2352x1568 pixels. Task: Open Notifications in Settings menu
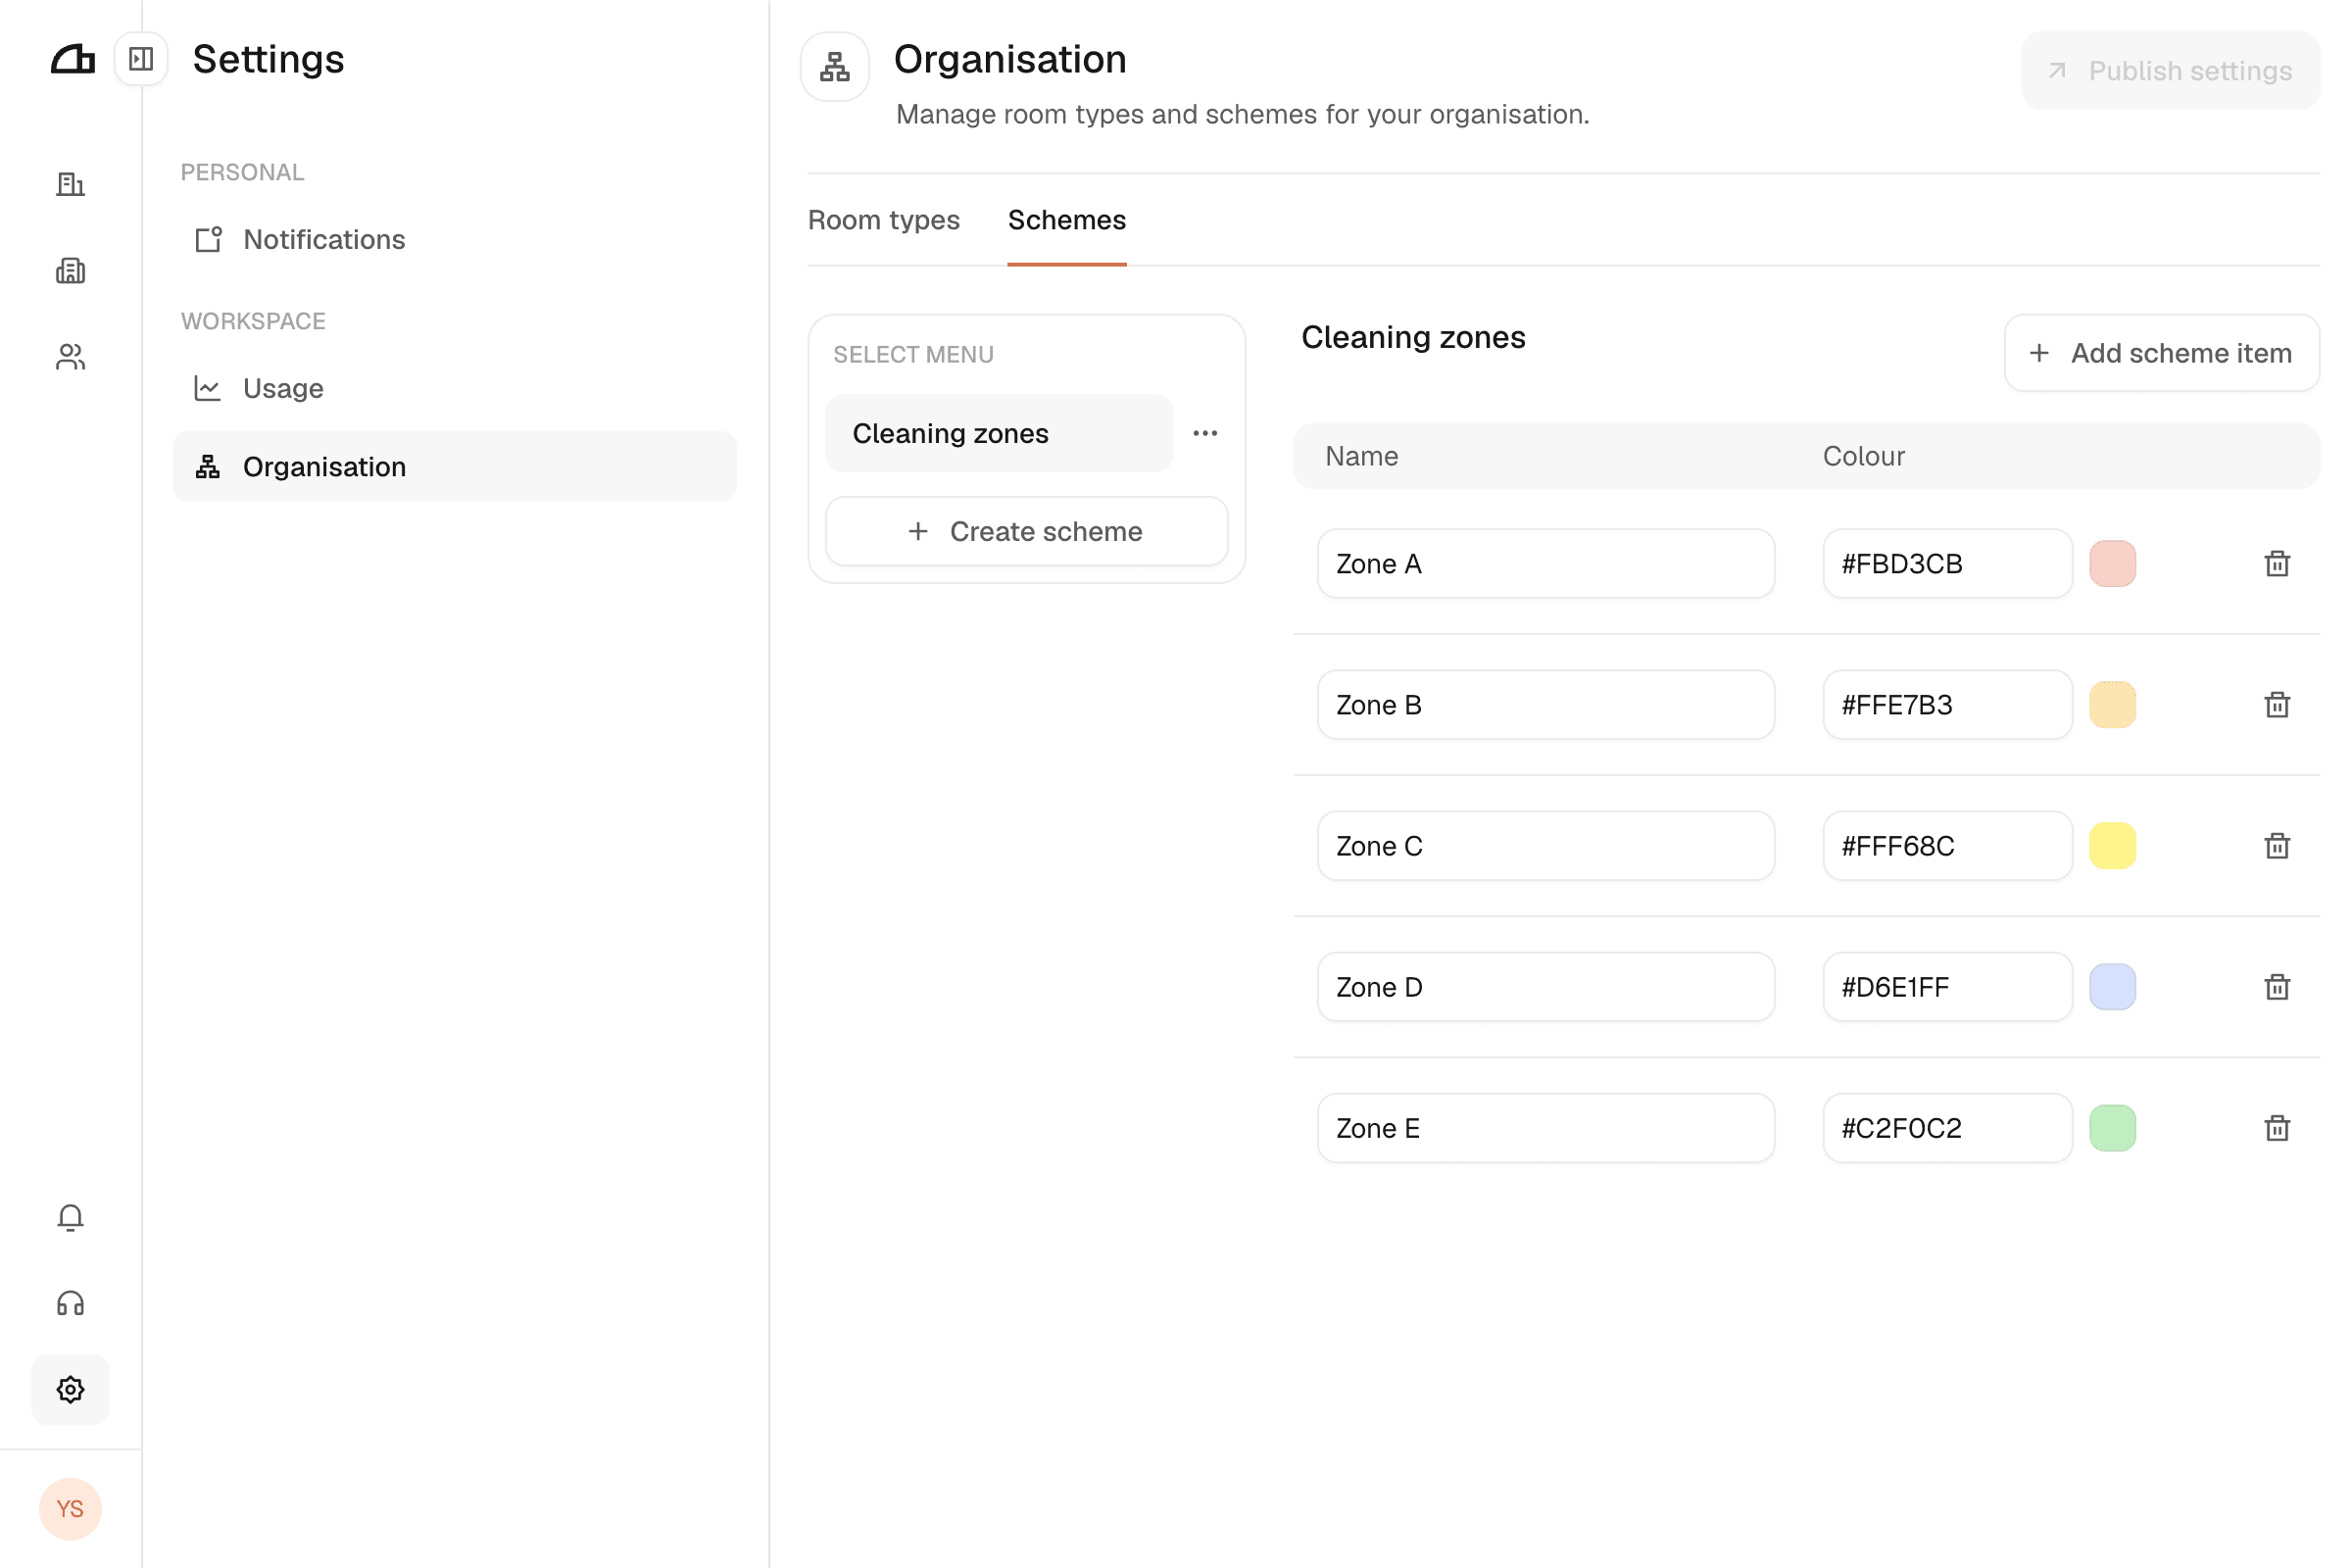pos(454,240)
